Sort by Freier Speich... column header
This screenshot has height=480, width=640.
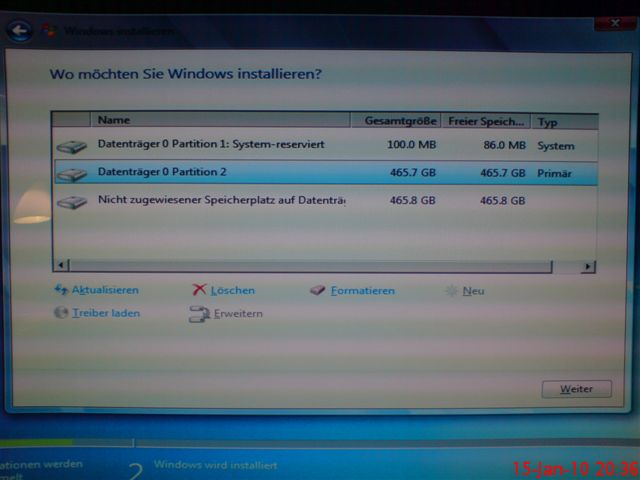(486, 121)
